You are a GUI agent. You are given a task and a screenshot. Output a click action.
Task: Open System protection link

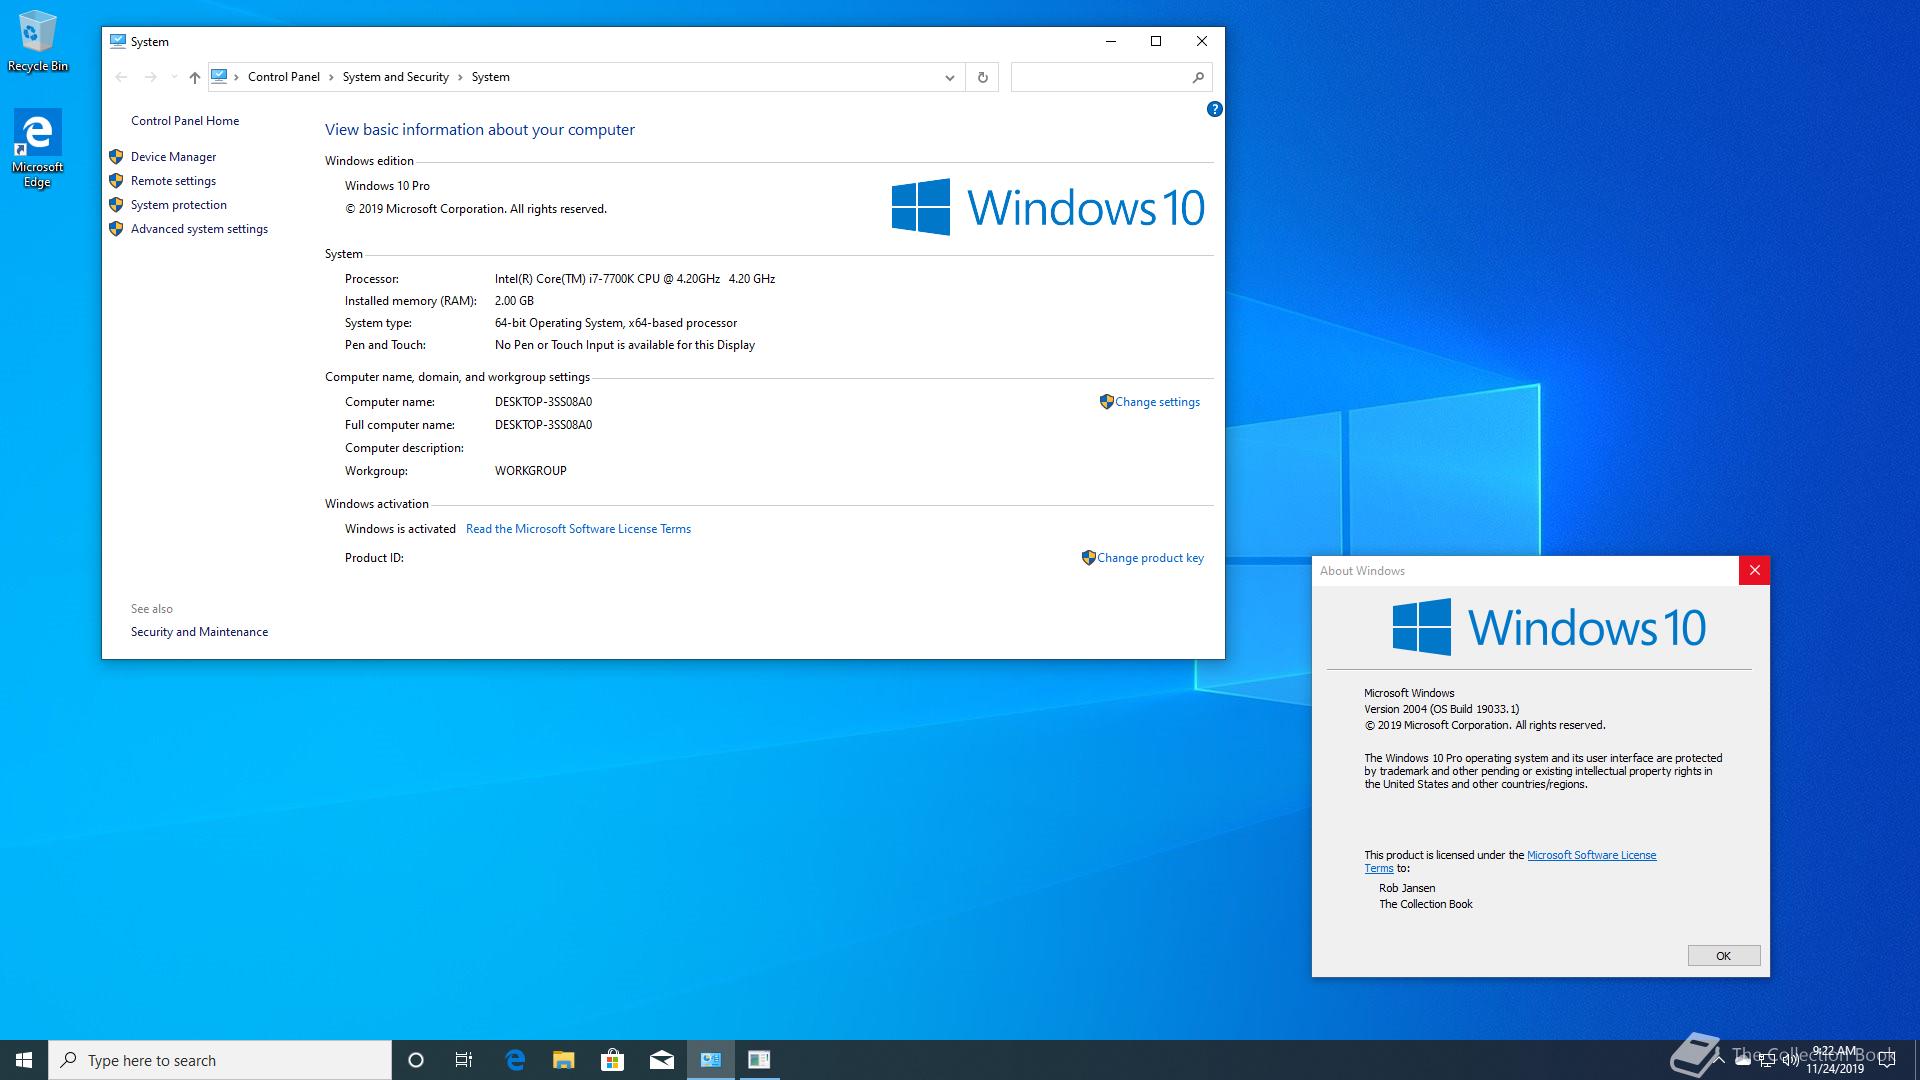(x=179, y=205)
